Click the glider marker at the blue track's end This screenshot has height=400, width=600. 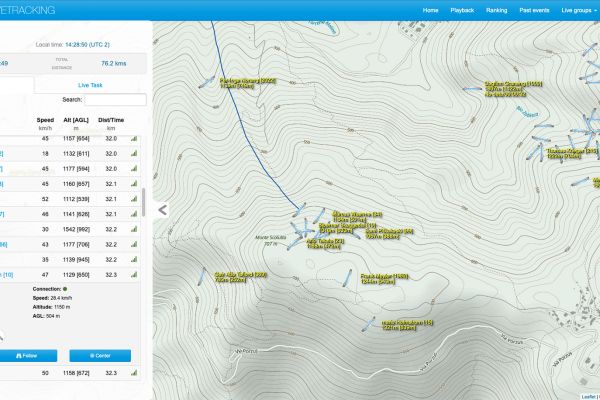pos(300,209)
